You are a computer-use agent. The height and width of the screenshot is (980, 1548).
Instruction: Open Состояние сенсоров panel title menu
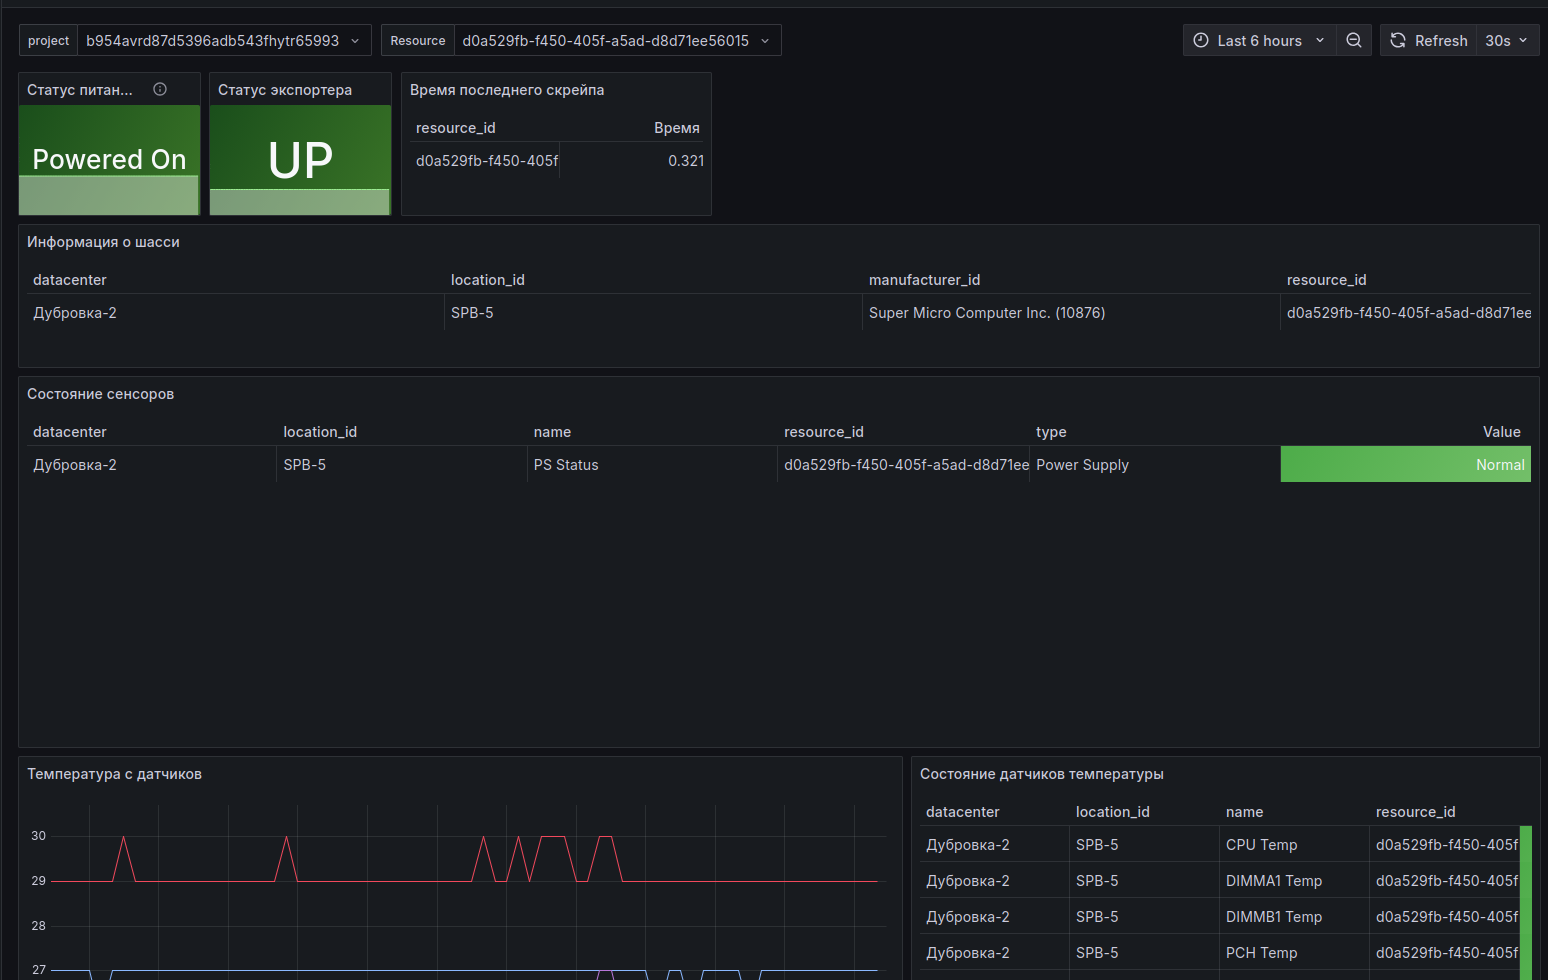[x=100, y=394]
